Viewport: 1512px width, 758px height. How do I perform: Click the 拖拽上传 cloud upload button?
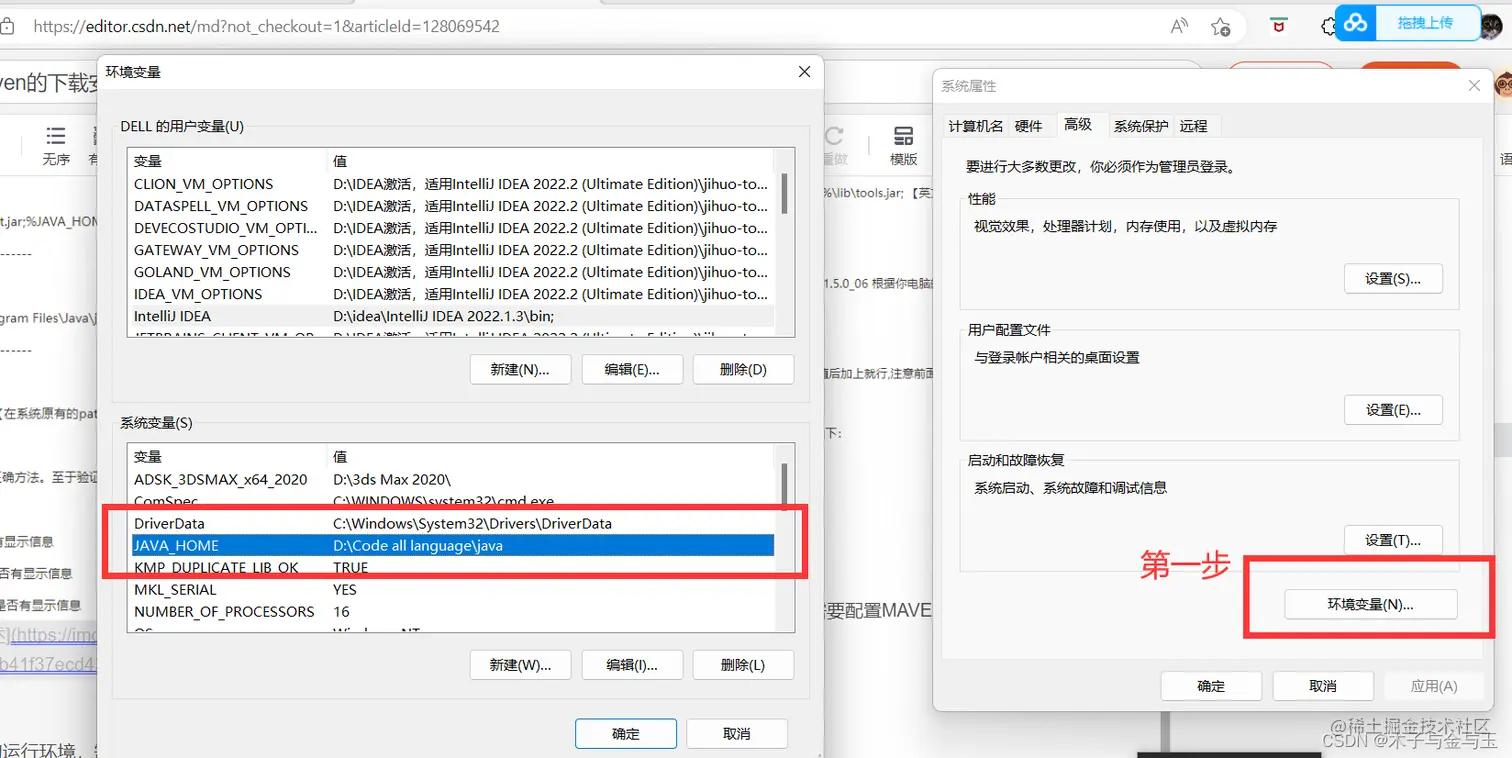coord(1410,23)
